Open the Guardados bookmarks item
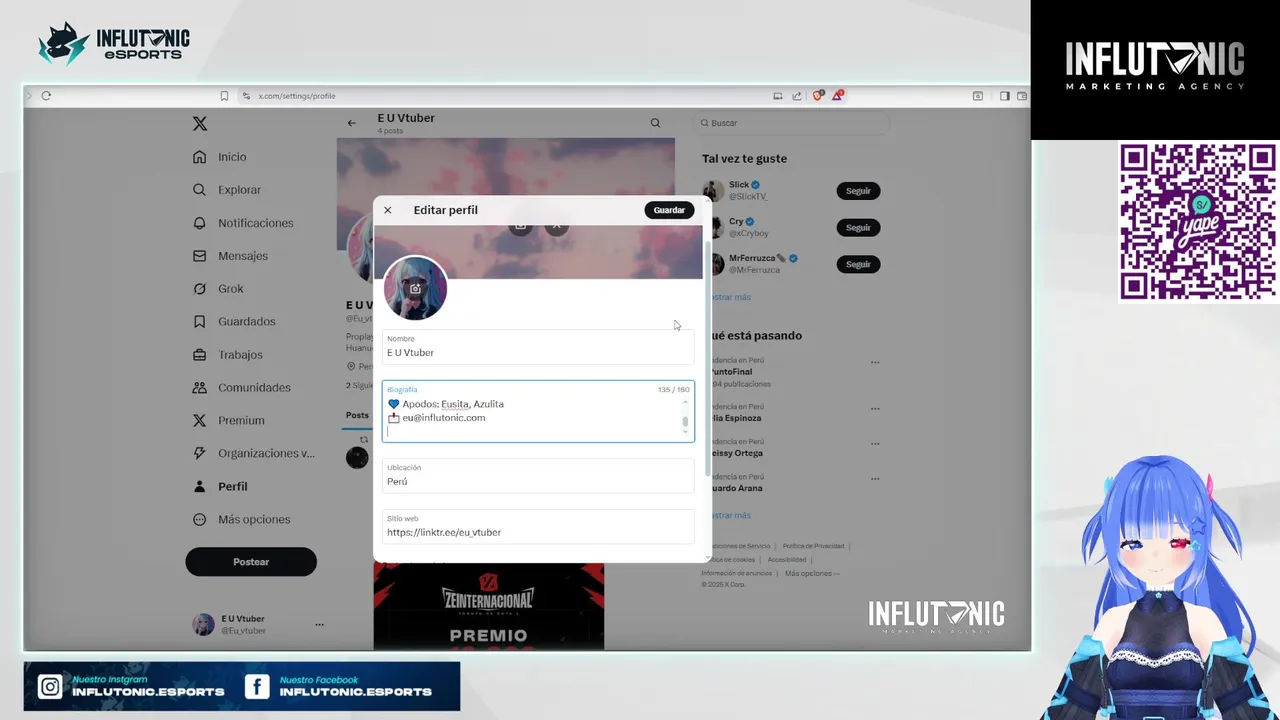The image size is (1280, 720). [234, 322]
